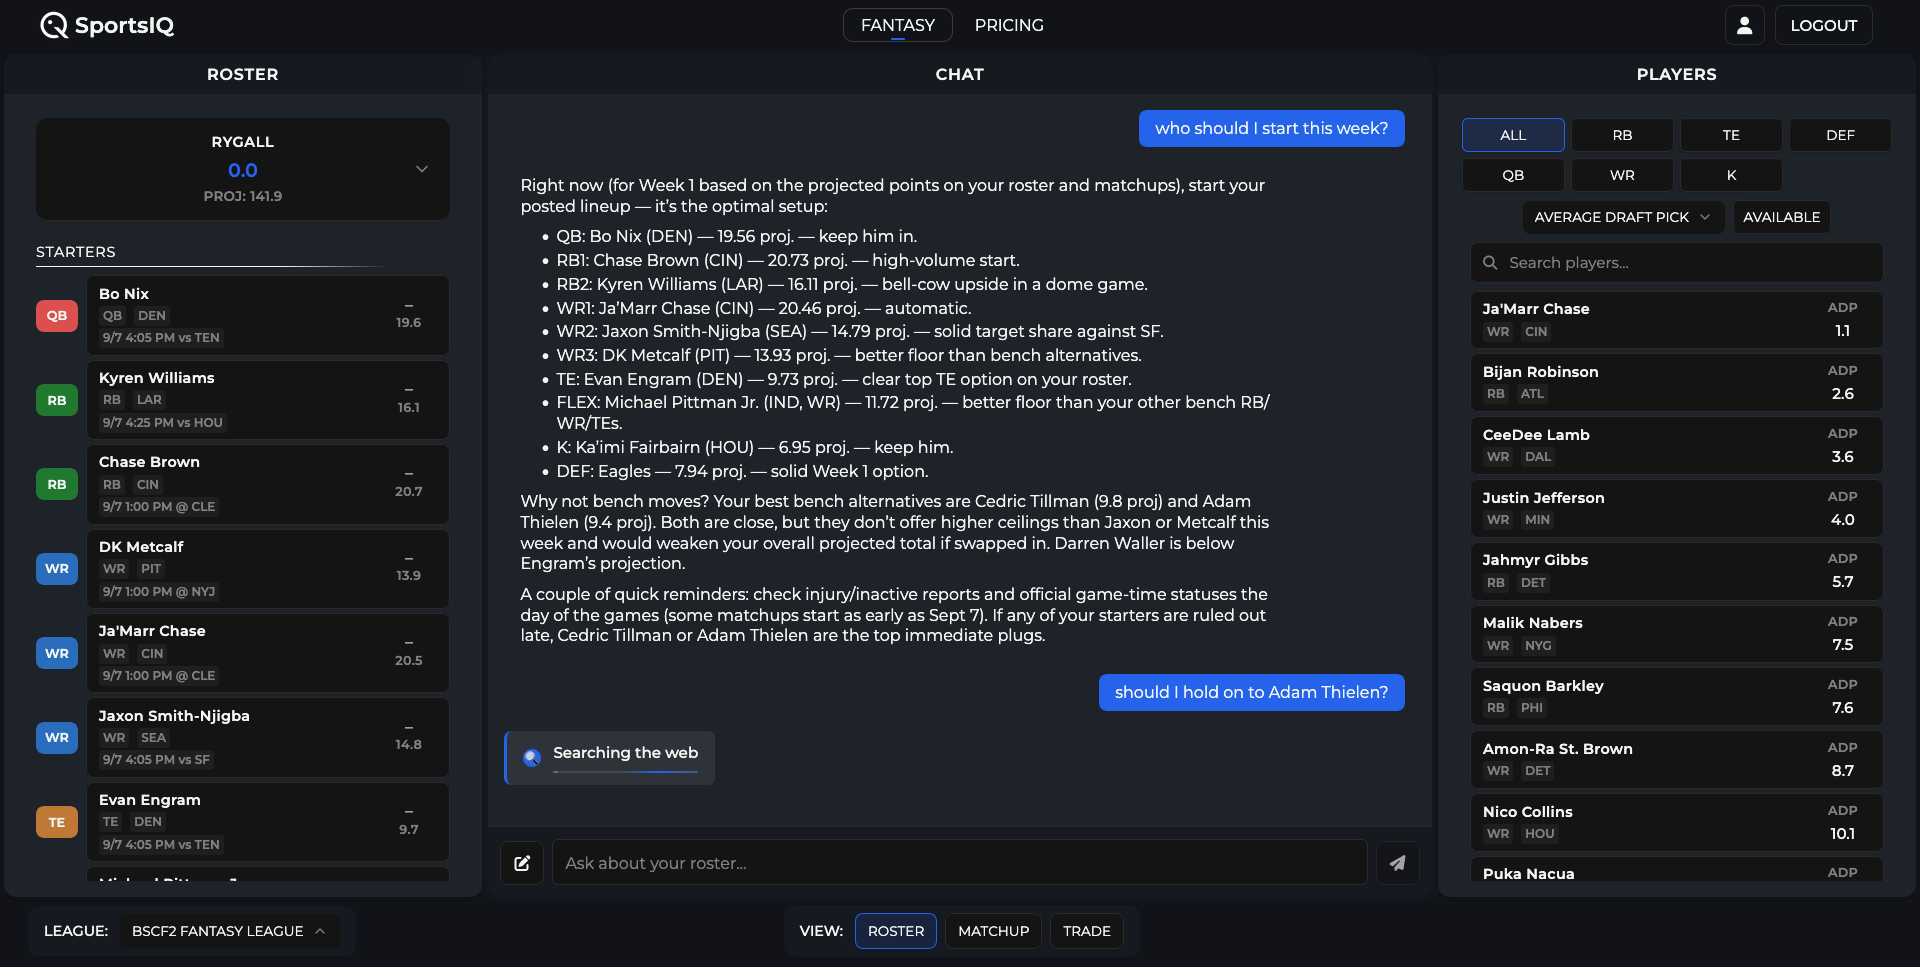Click the Searching the web status icon
1920x967 pixels.
tap(533, 757)
